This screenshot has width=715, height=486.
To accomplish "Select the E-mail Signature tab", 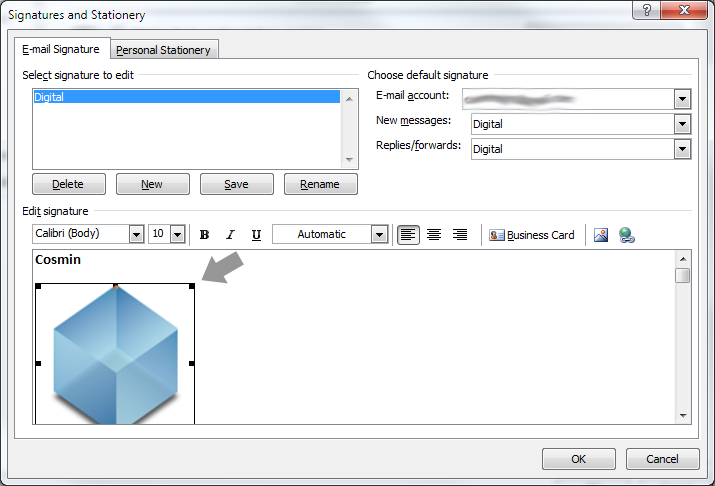I will tap(61, 49).
